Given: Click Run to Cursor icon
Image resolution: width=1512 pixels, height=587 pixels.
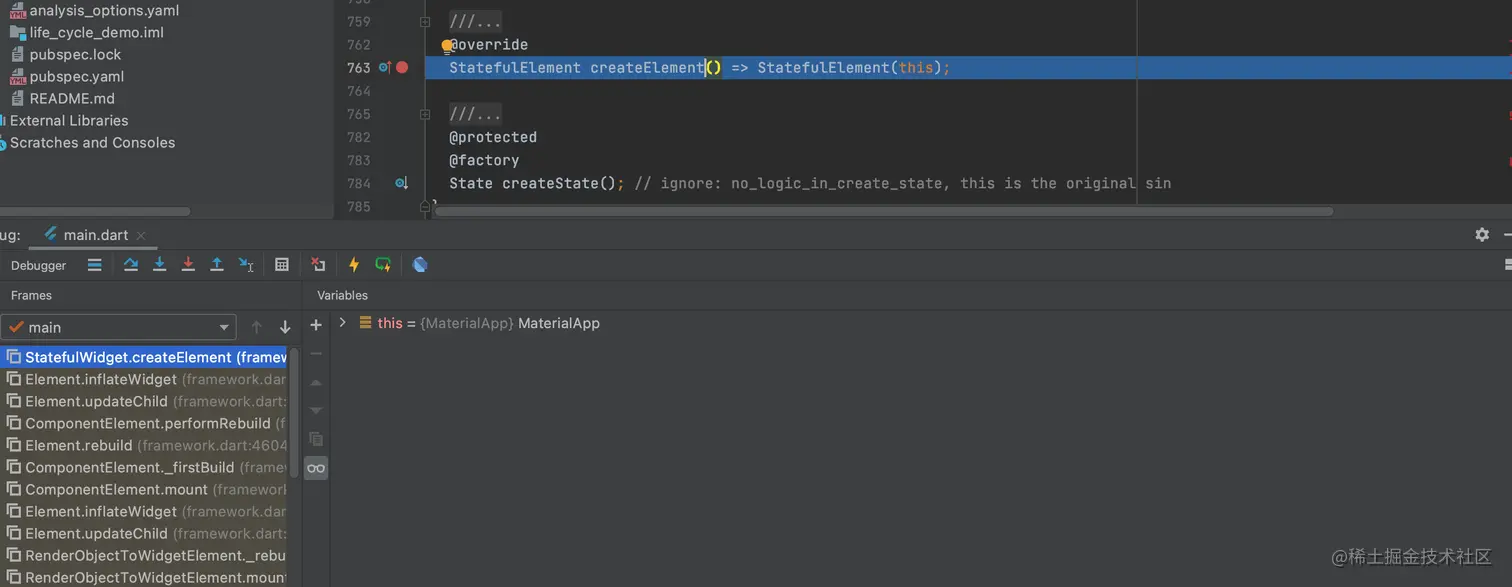Looking at the screenshot, I should (246, 265).
